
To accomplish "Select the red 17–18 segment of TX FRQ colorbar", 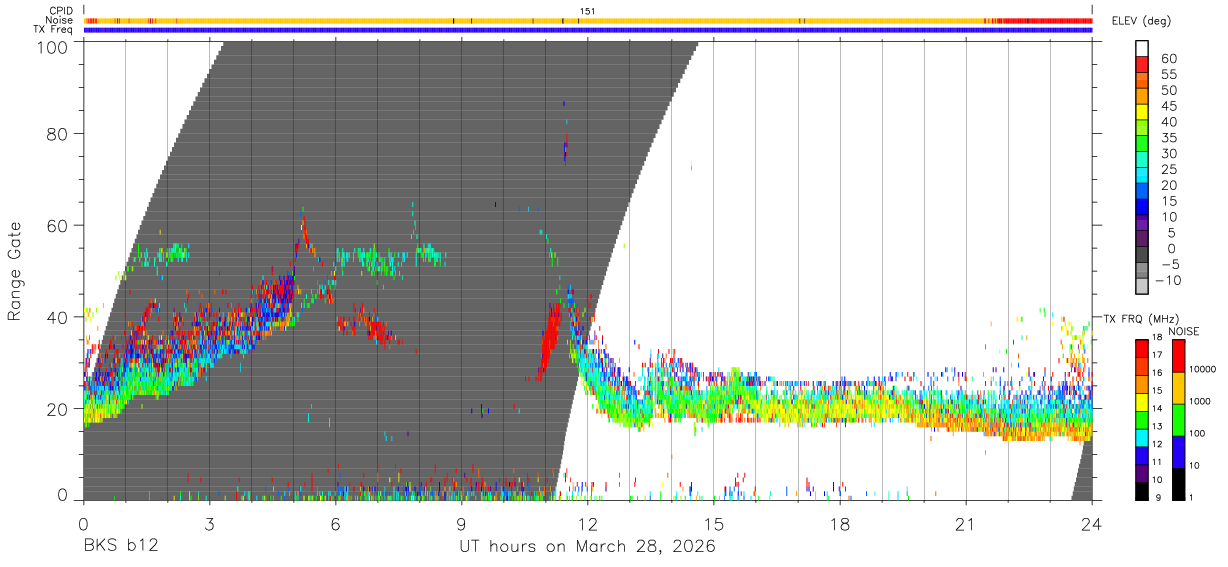I will 1142,348.
